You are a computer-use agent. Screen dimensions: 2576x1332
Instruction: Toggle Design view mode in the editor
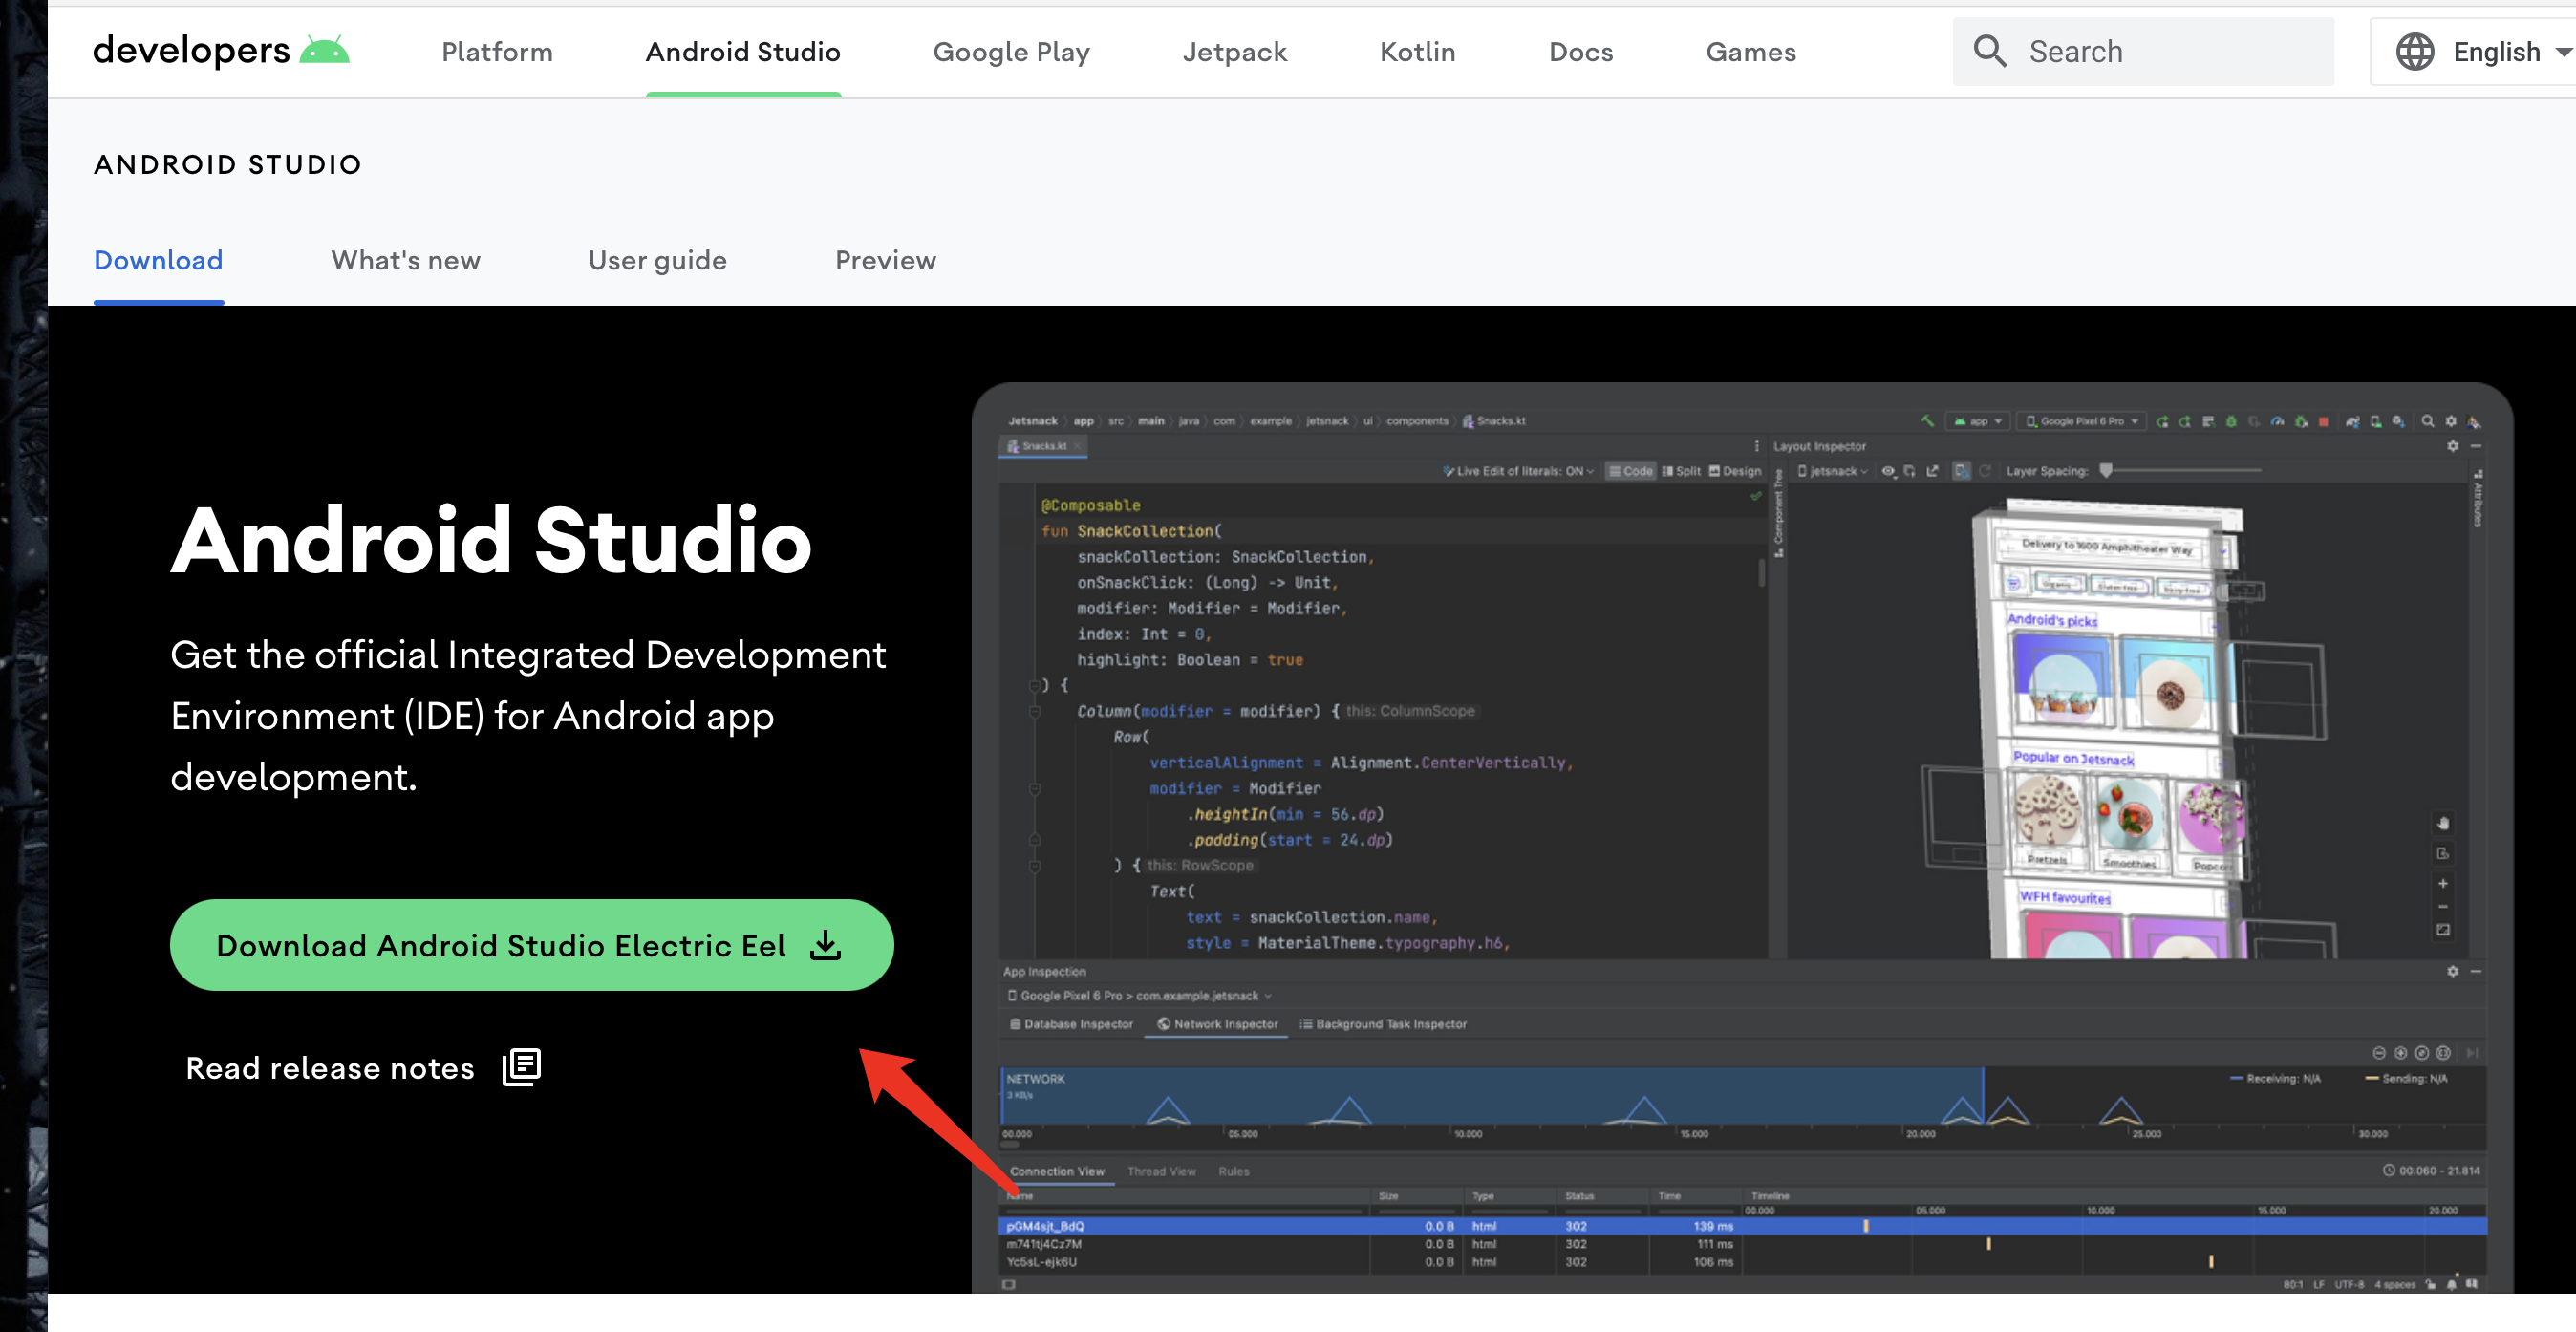coord(1735,471)
